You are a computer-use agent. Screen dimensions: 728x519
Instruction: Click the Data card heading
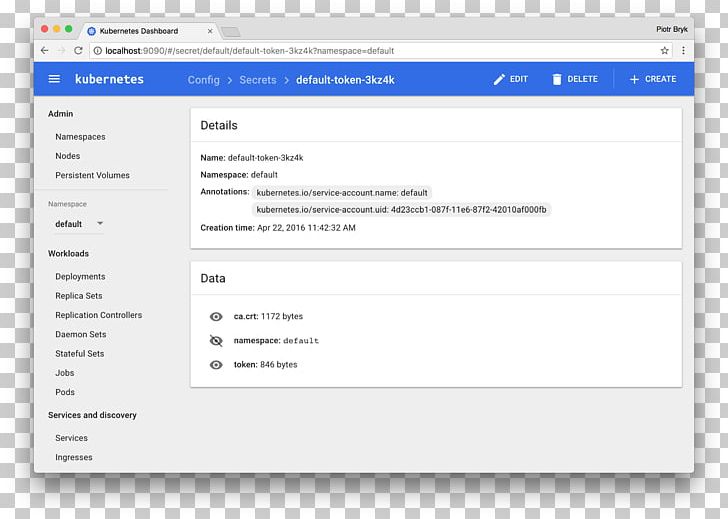213,279
